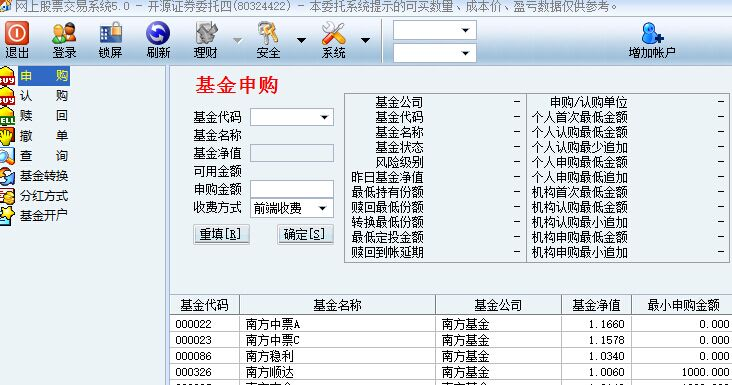
Task: Click the 重填[R] reset button
Action: pos(221,234)
